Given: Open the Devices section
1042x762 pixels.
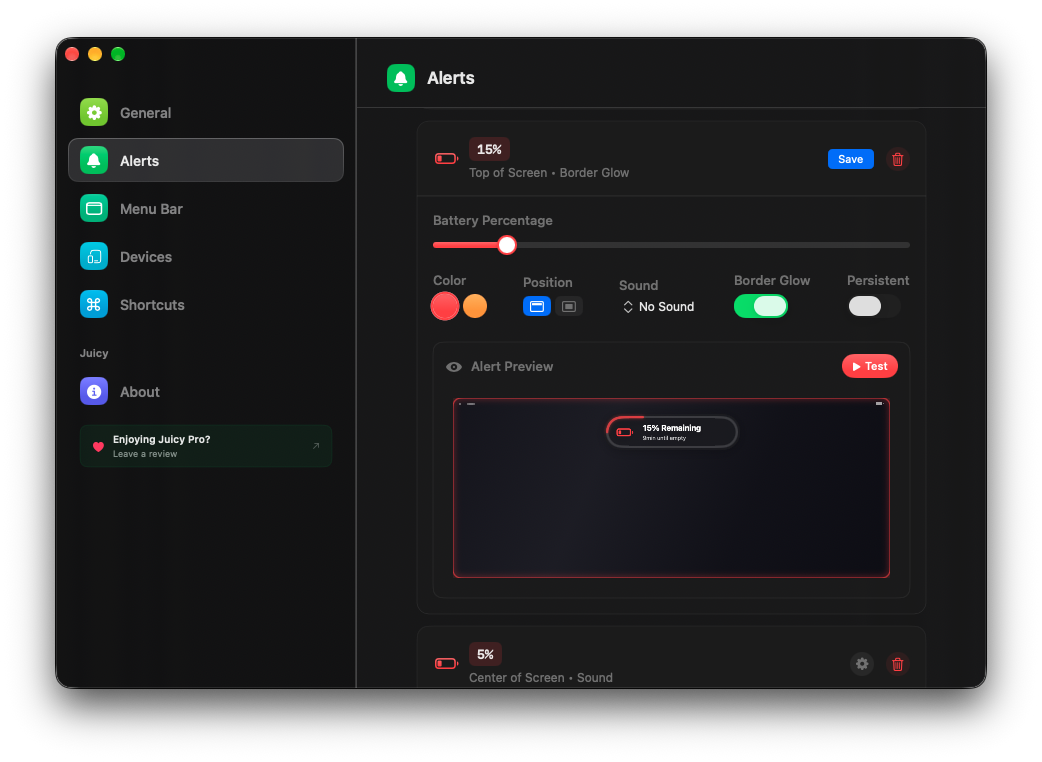Looking at the screenshot, I should (x=206, y=256).
